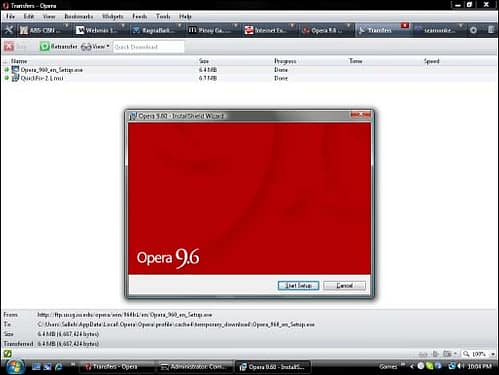Open the Edit menu
This screenshot has width=499, height=375.
[29, 16]
